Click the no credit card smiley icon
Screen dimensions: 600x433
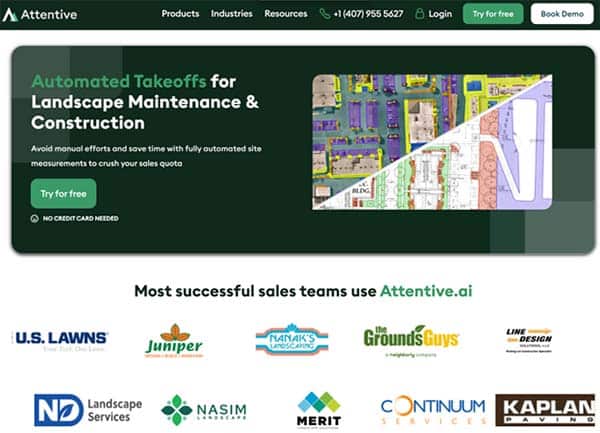coord(34,218)
